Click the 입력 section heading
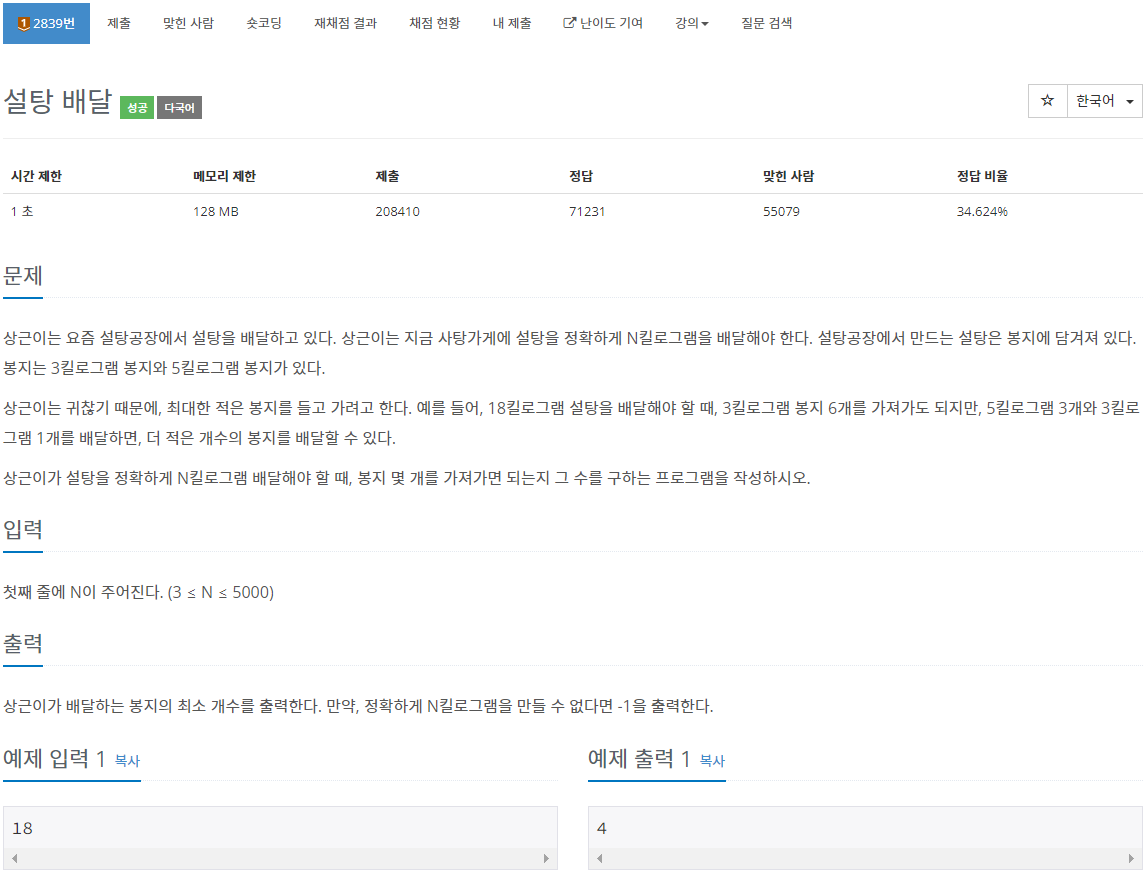 click(x=23, y=529)
